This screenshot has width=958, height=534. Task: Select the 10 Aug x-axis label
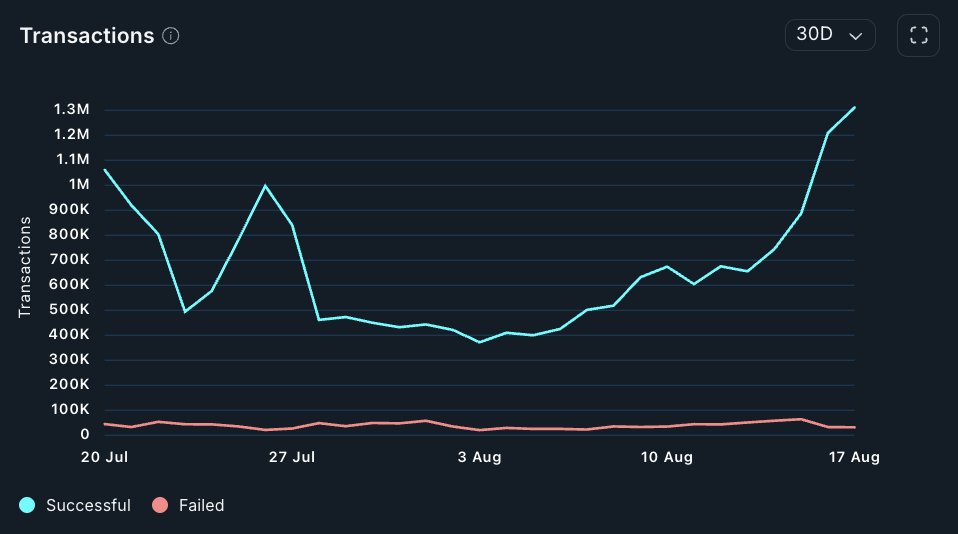click(667, 457)
